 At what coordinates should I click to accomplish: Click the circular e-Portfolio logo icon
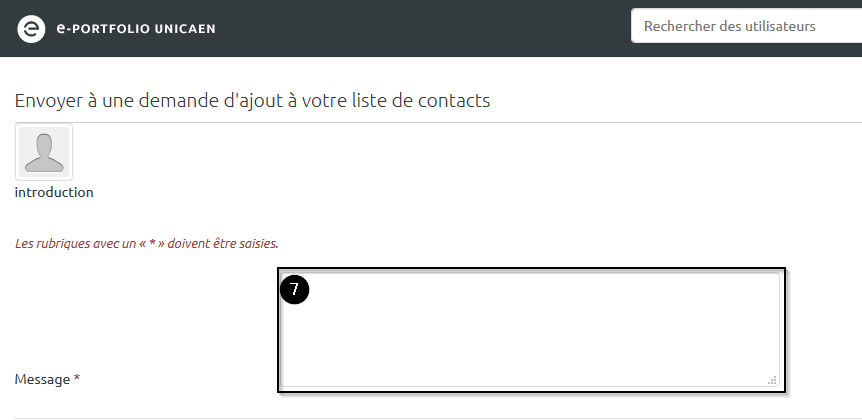pos(31,28)
